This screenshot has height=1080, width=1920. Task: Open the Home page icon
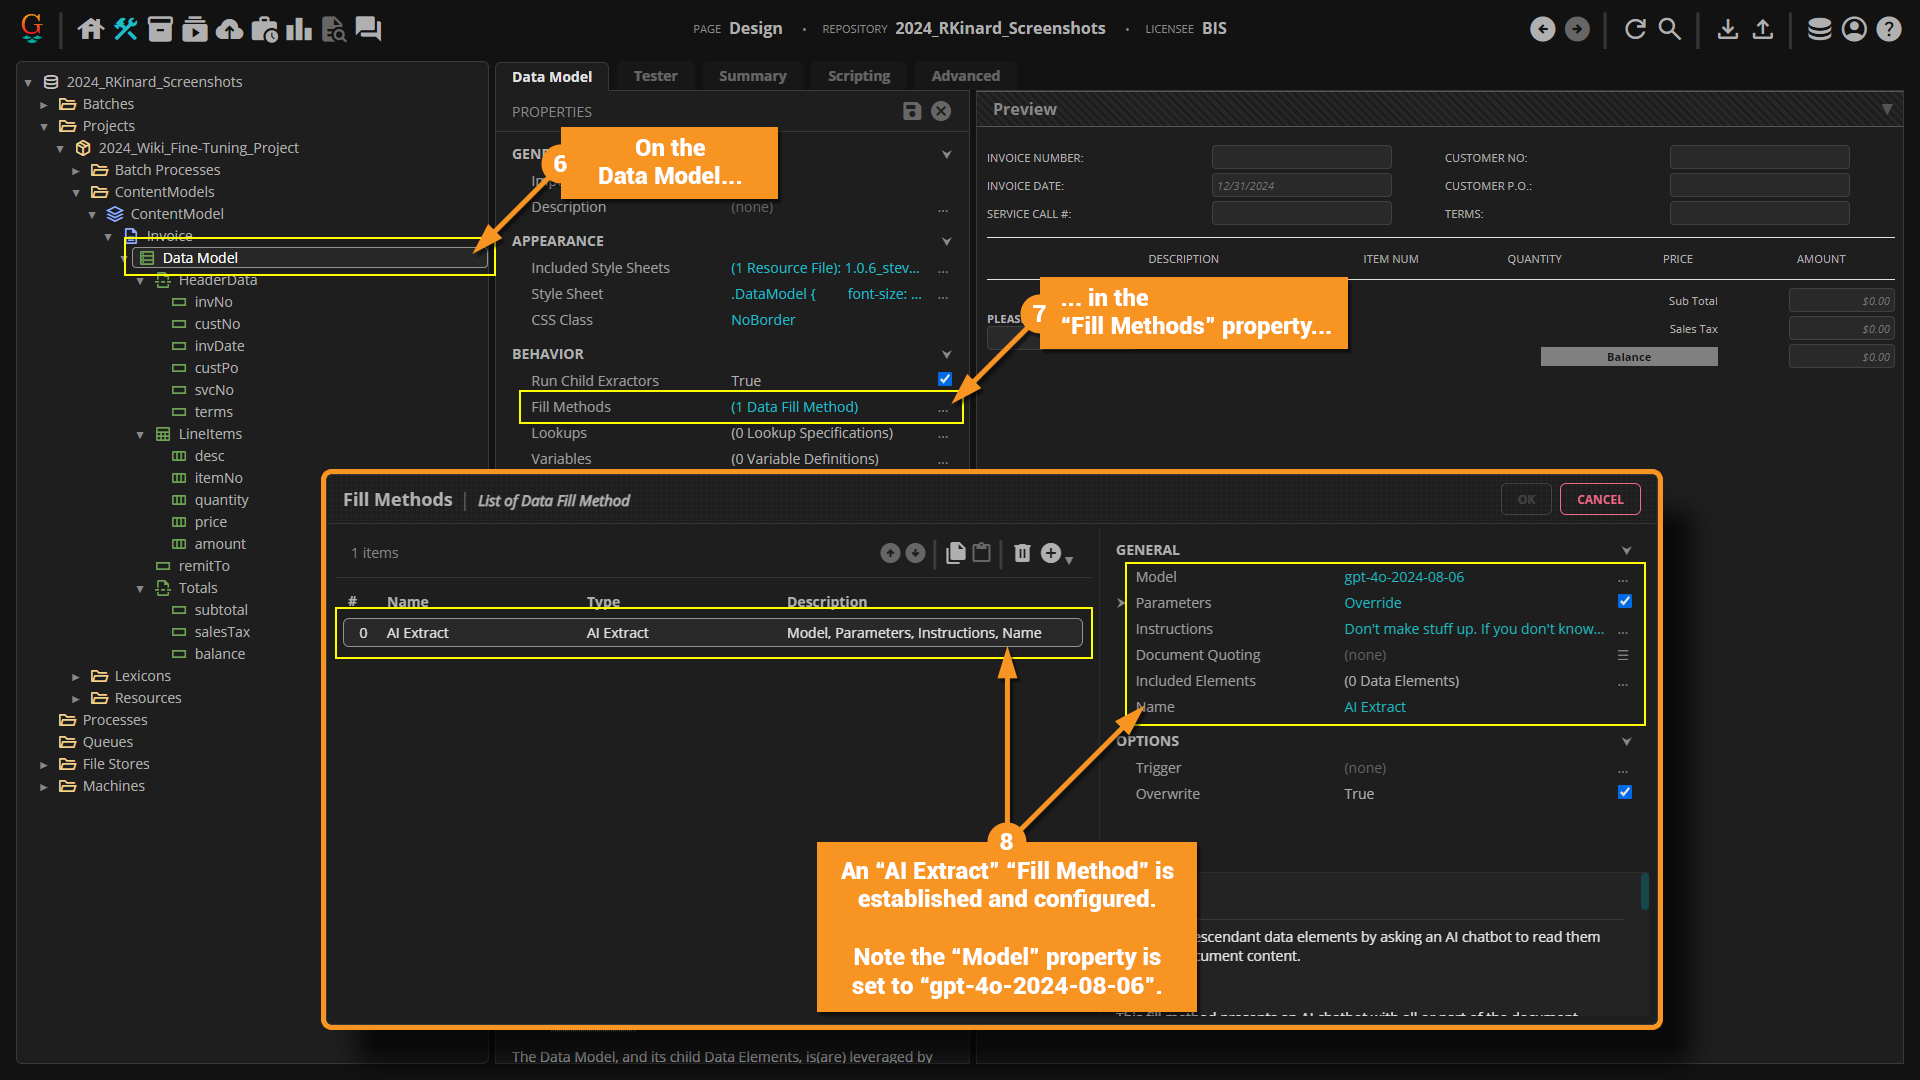90,29
